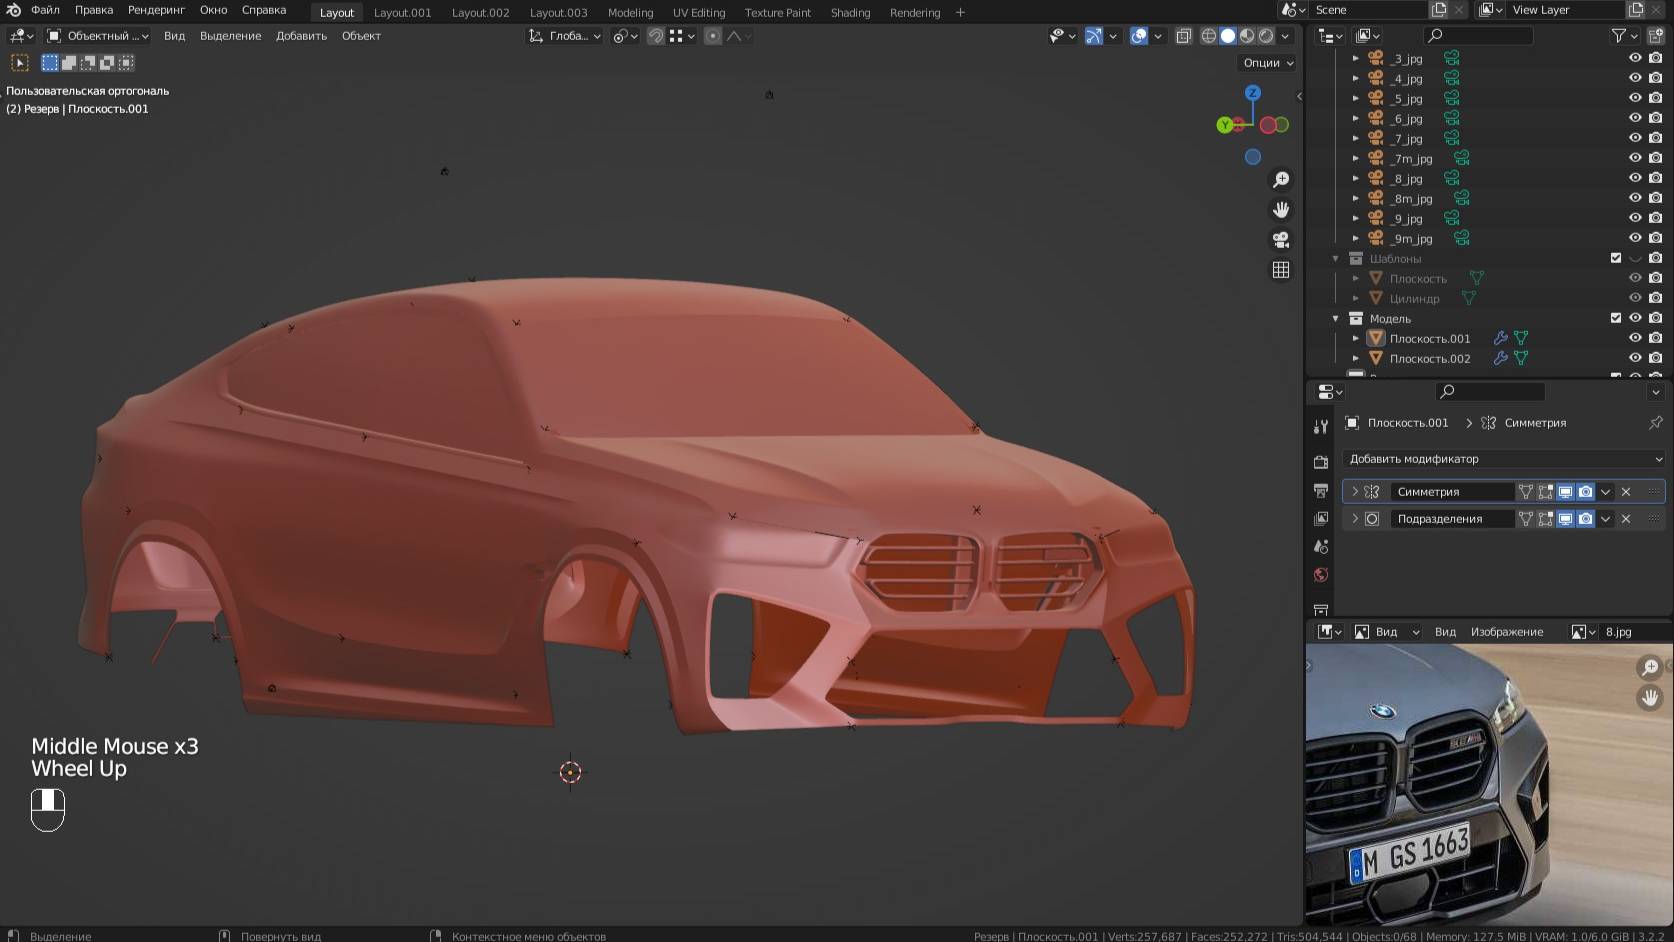This screenshot has height=942, width=1674.
Task: Hide _3_jpg using its eye toggle
Action: click(x=1636, y=58)
